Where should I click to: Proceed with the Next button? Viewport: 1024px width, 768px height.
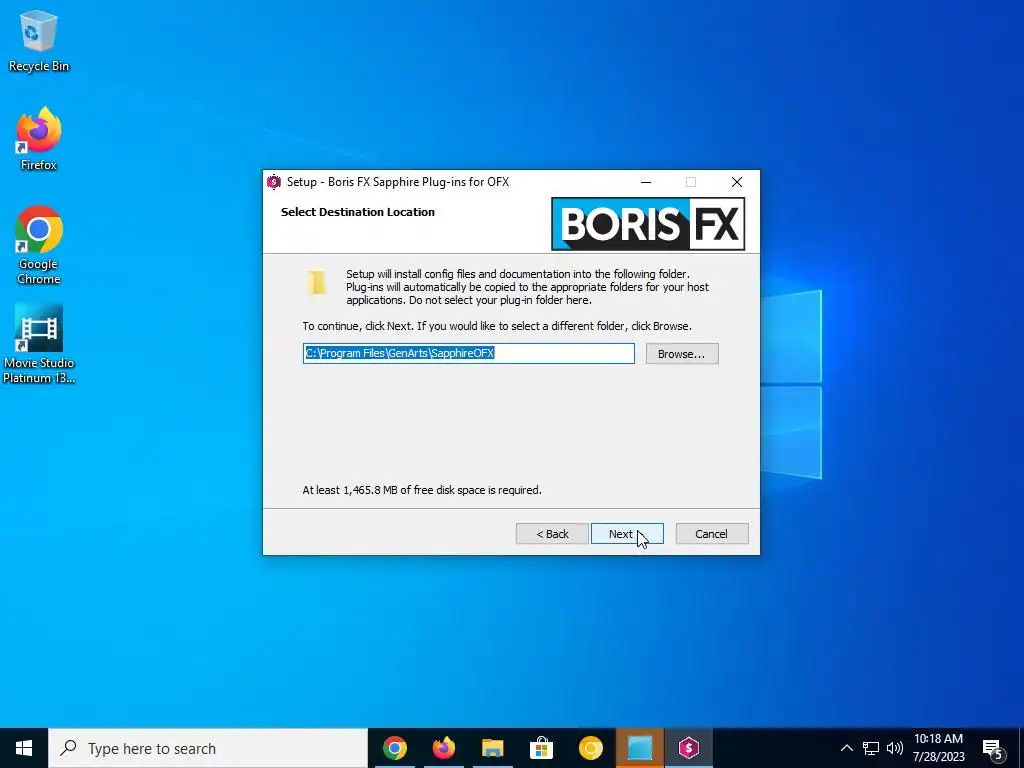tap(627, 534)
